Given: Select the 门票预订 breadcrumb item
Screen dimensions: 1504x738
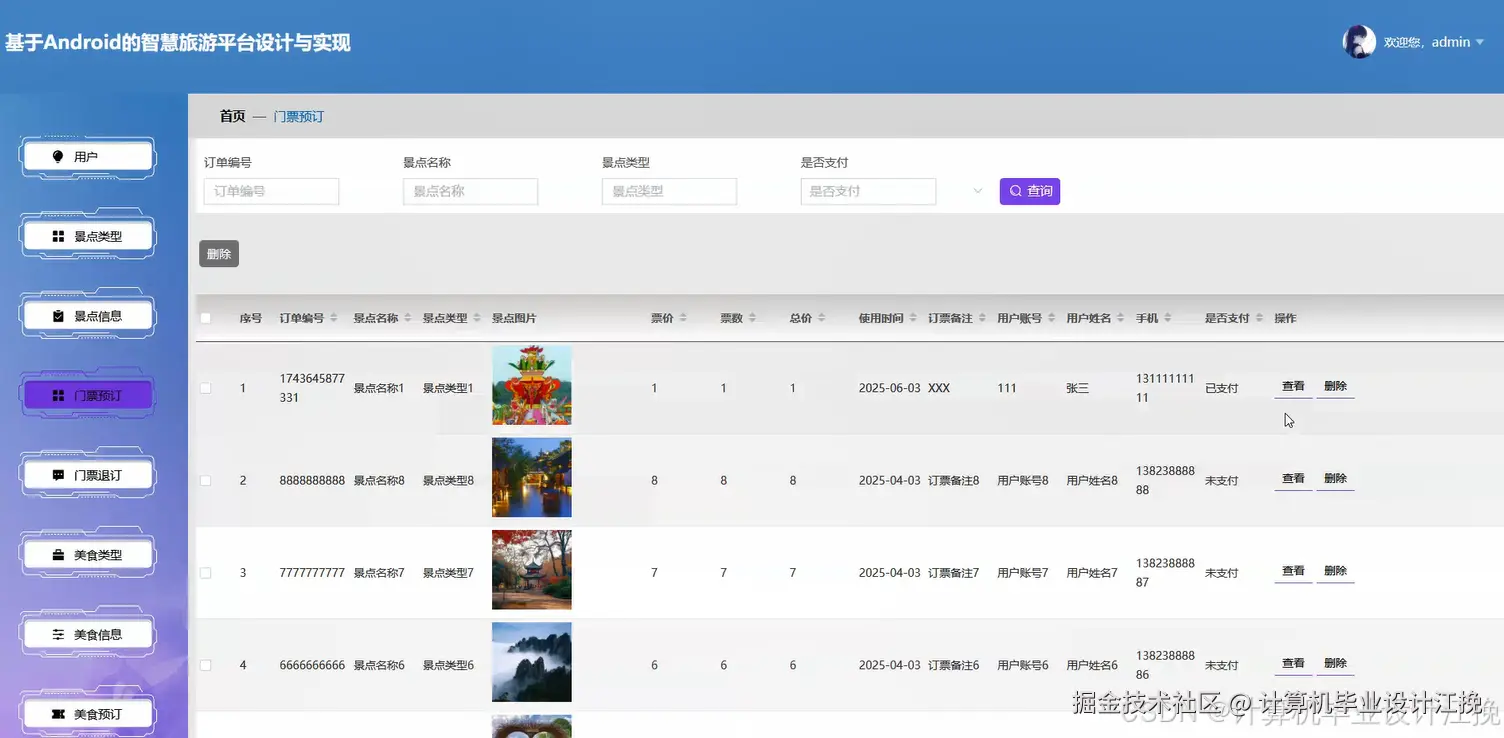Looking at the screenshot, I should pos(298,116).
